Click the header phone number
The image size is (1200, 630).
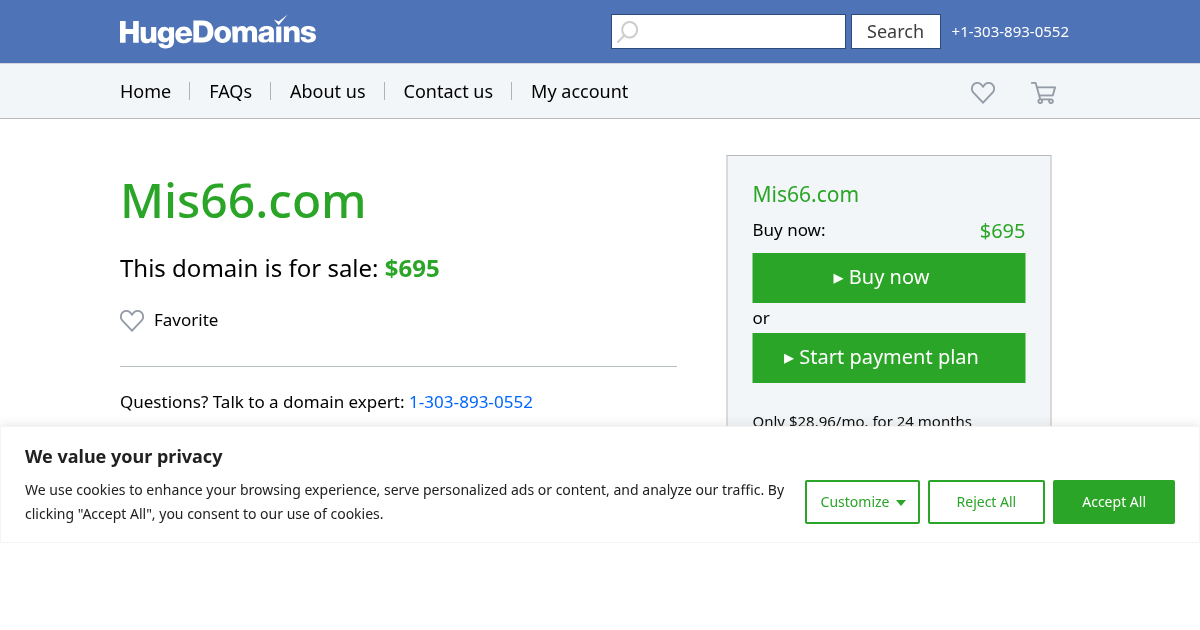[x=1010, y=32]
